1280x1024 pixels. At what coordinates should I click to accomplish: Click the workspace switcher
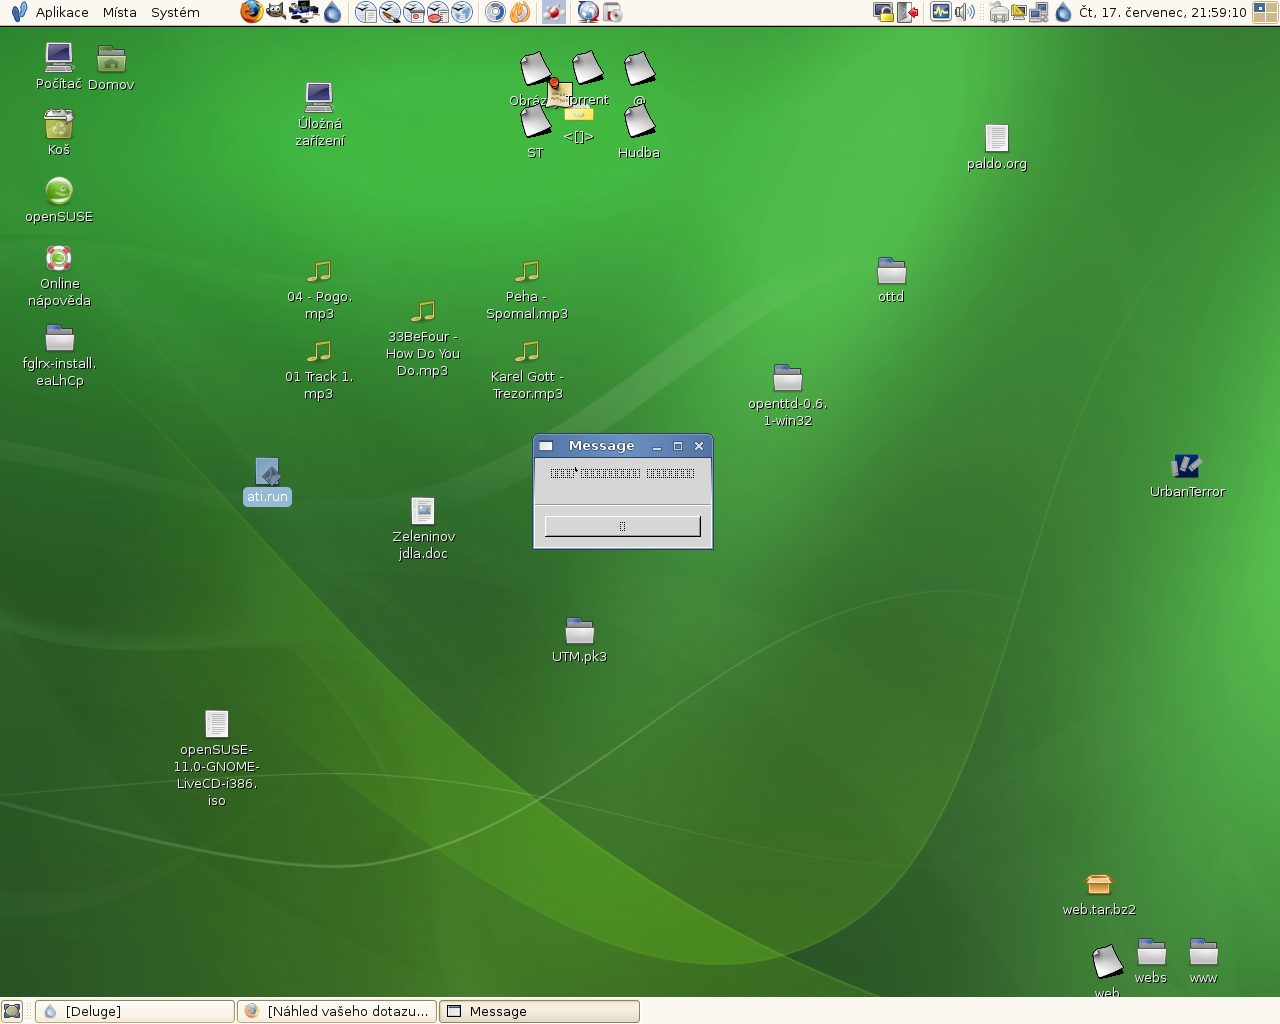1265,12
